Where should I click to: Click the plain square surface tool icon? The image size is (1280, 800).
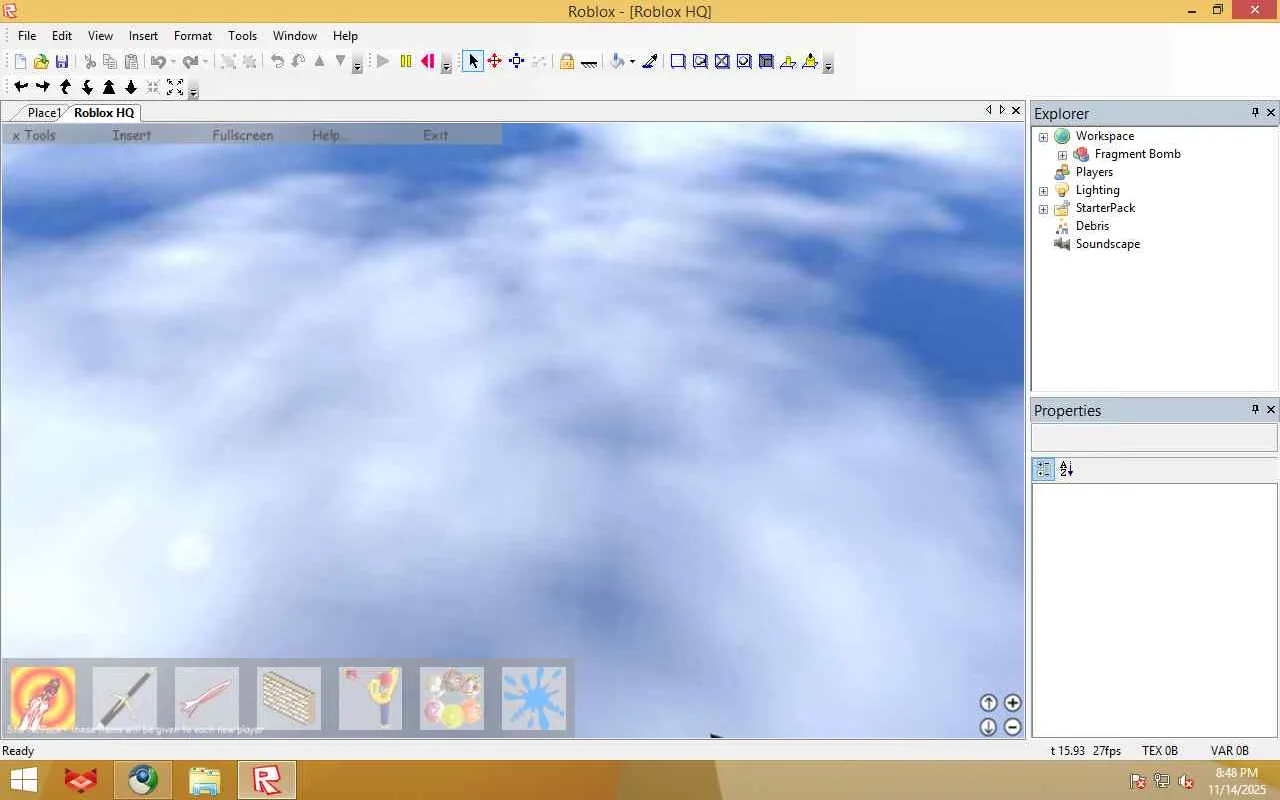[x=678, y=62]
